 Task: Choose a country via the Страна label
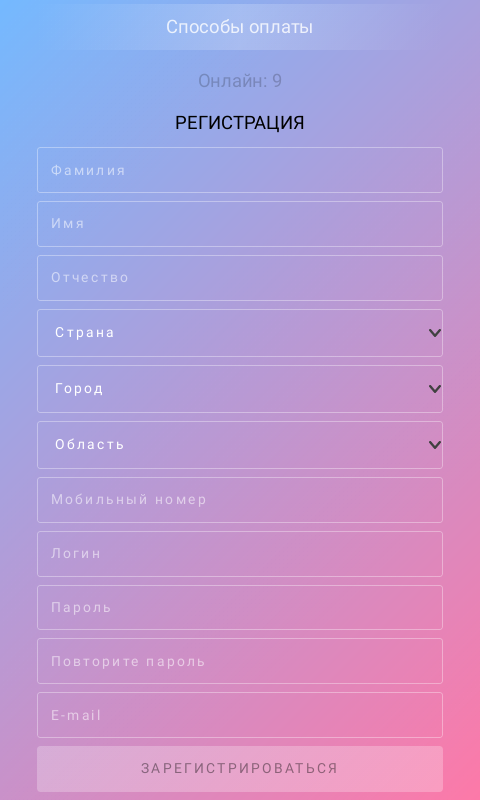85,333
